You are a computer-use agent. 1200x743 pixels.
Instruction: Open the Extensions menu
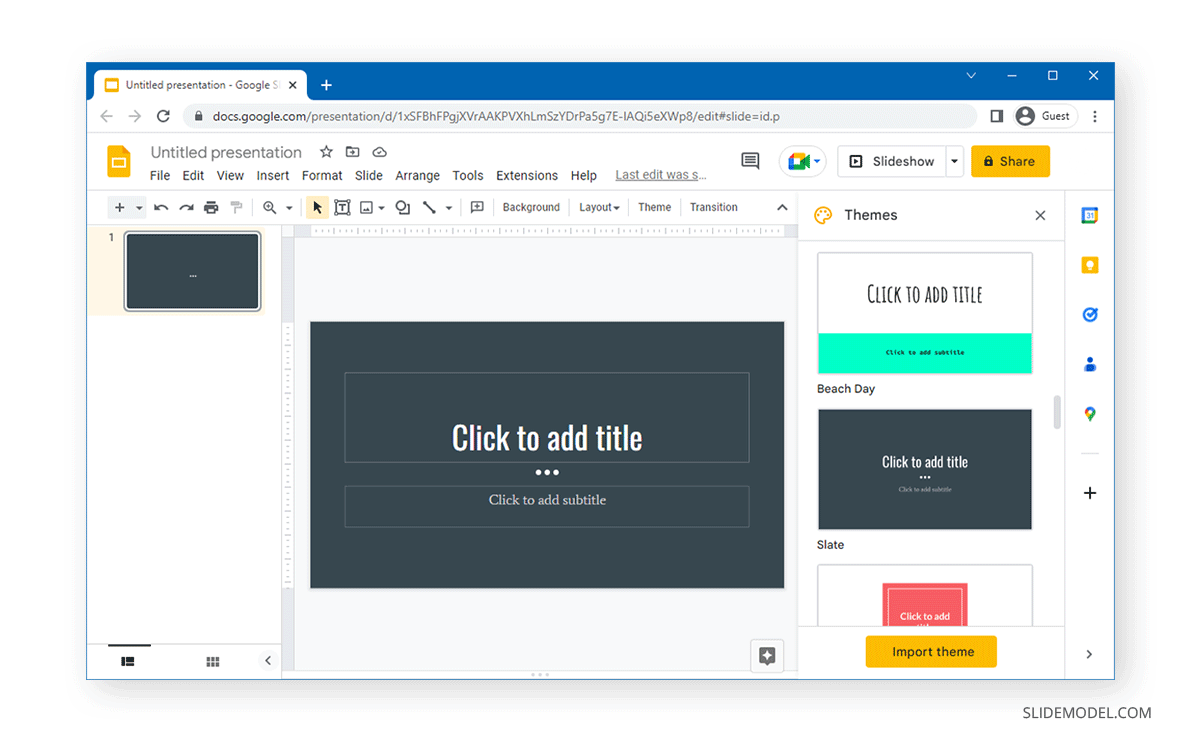tap(527, 175)
